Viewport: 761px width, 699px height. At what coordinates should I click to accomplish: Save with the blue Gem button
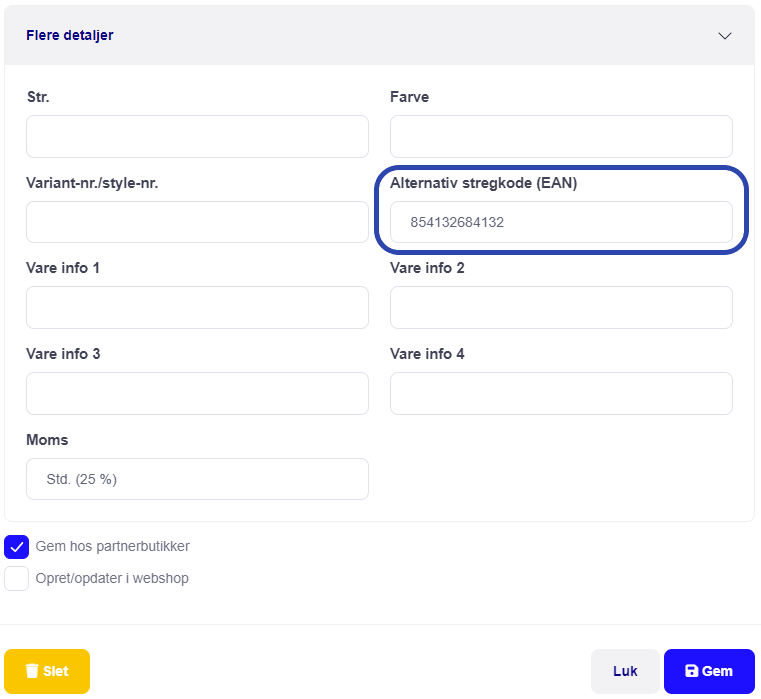pyautogui.click(x=709, y=671)
